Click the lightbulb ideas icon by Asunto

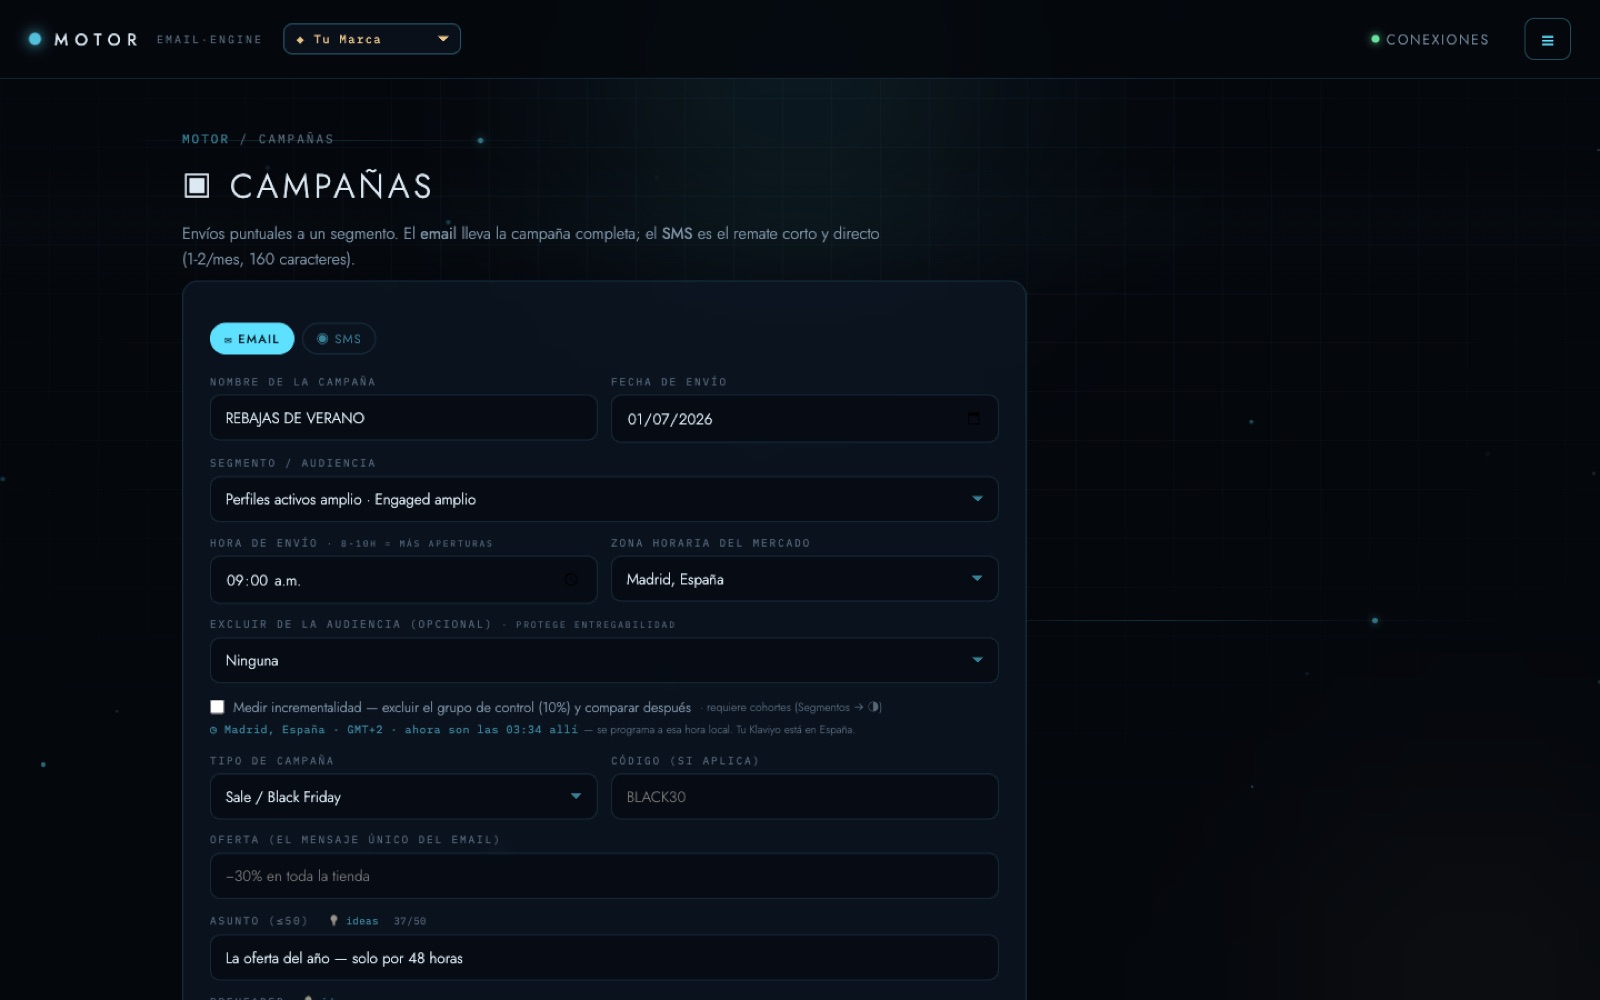334,920
